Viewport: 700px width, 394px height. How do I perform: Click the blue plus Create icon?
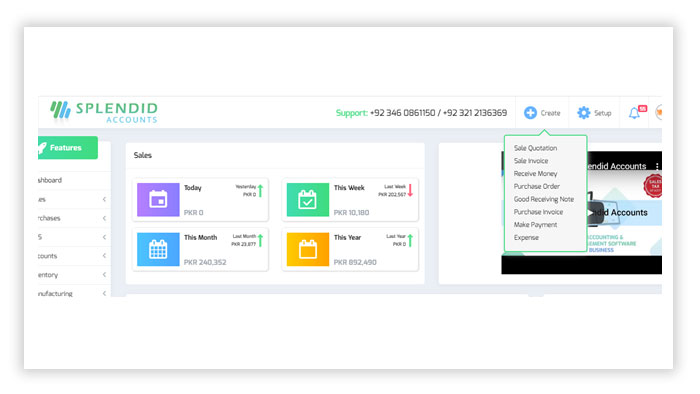530,113
